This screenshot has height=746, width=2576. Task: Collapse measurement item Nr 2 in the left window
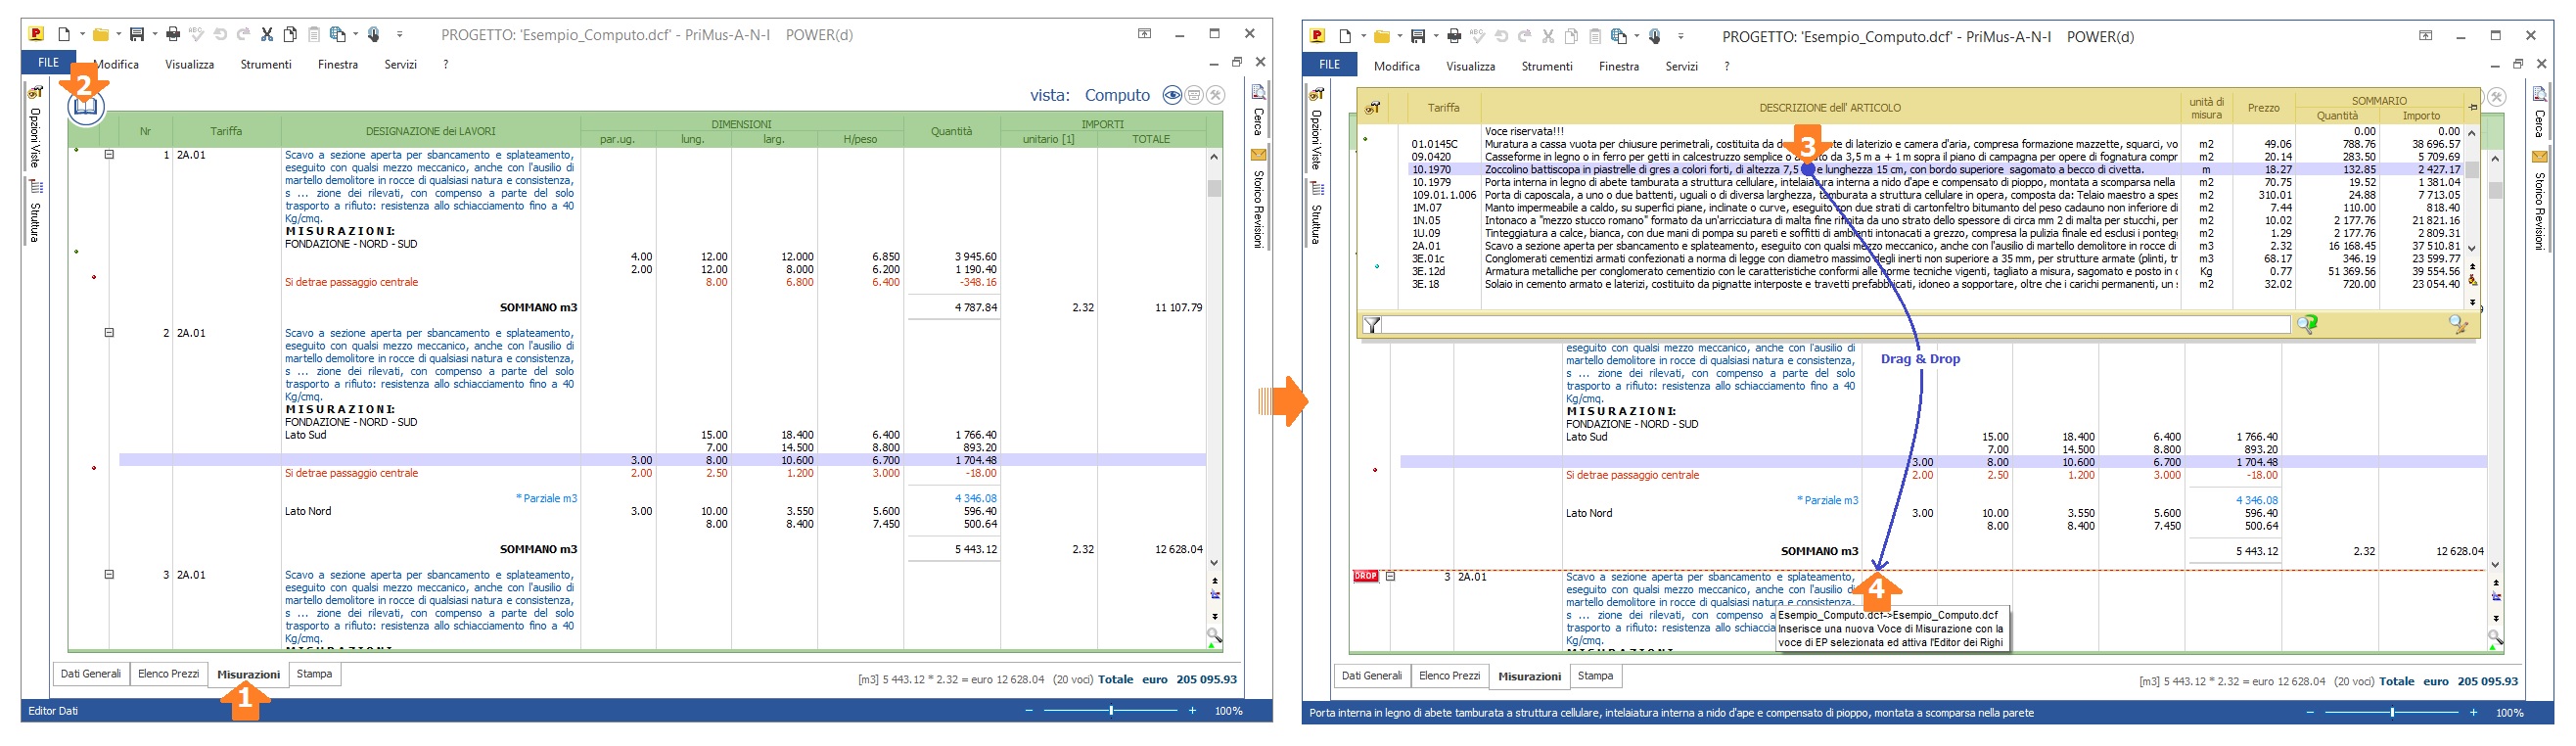point(110,333)
